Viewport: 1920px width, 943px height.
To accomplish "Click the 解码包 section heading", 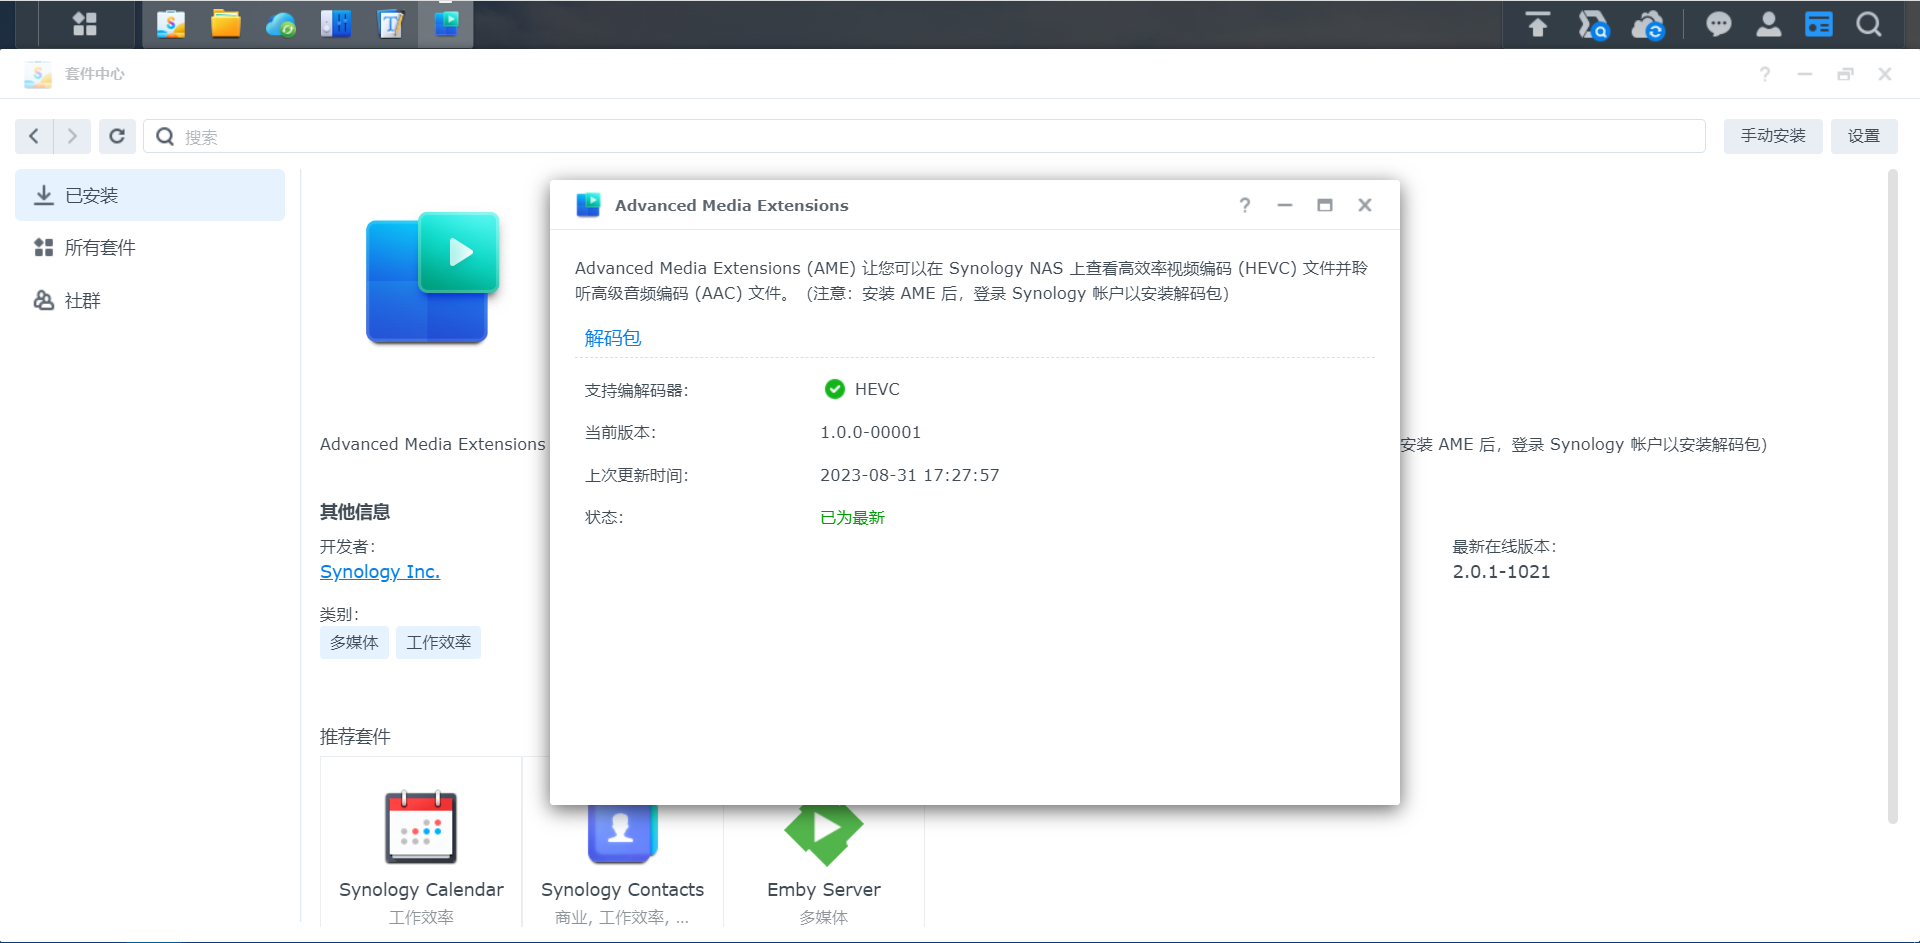I will pos(613,338).
